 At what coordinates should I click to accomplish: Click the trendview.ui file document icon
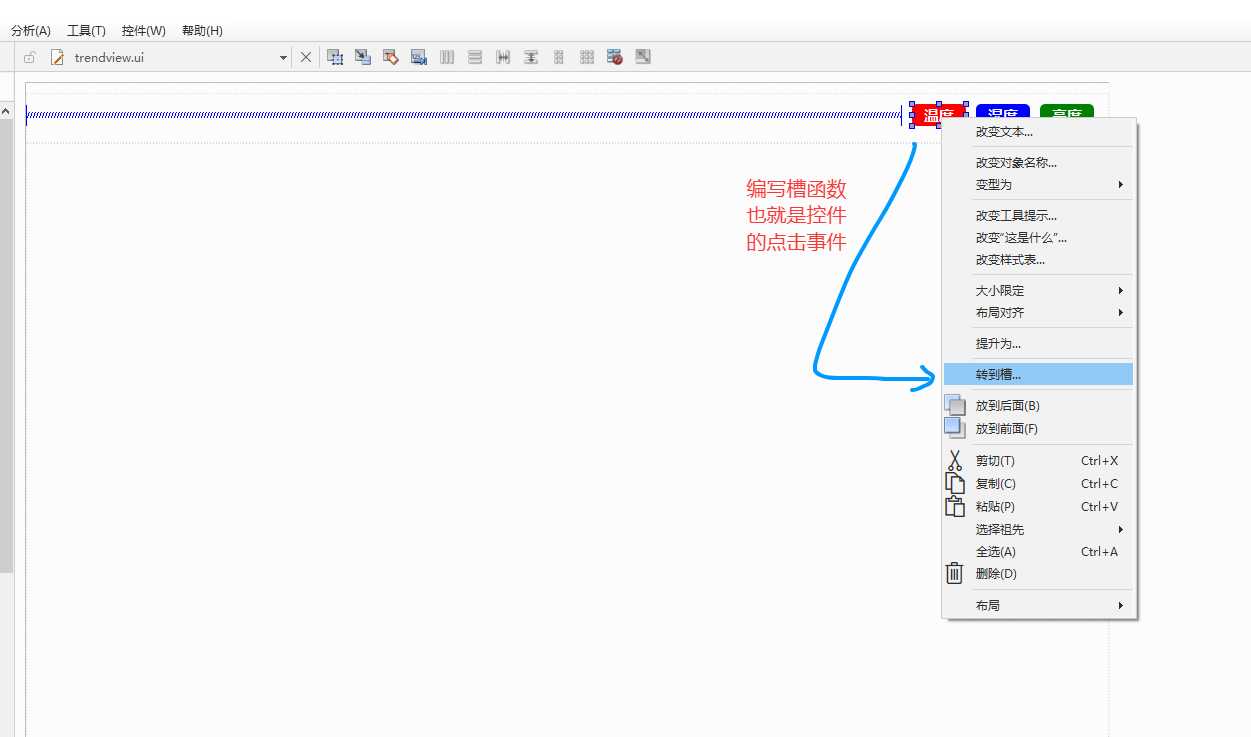click(57, 57)
